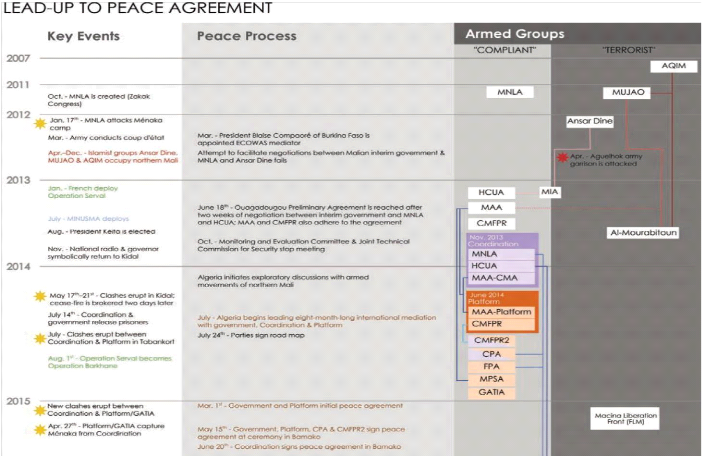Image resolution: width=717 pixels, height=456 pixels.
Task: Click the white MAA group box
Action: click(491, 208)
